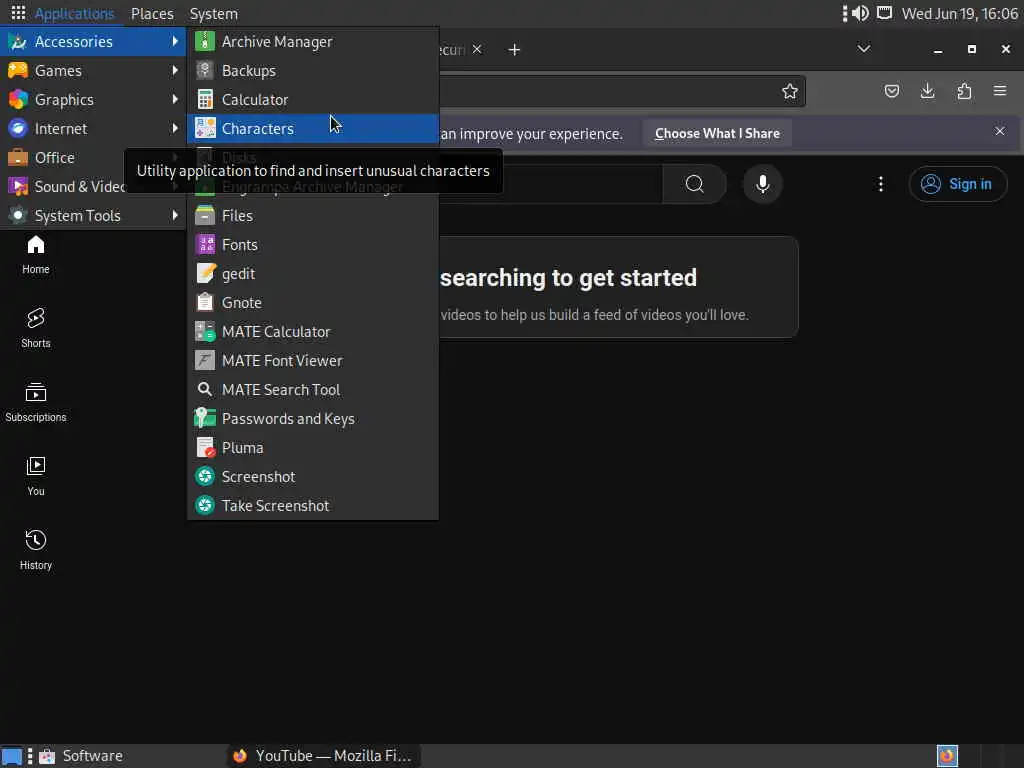Open Calculator from the menu
1024x768 pixels.
313,99
